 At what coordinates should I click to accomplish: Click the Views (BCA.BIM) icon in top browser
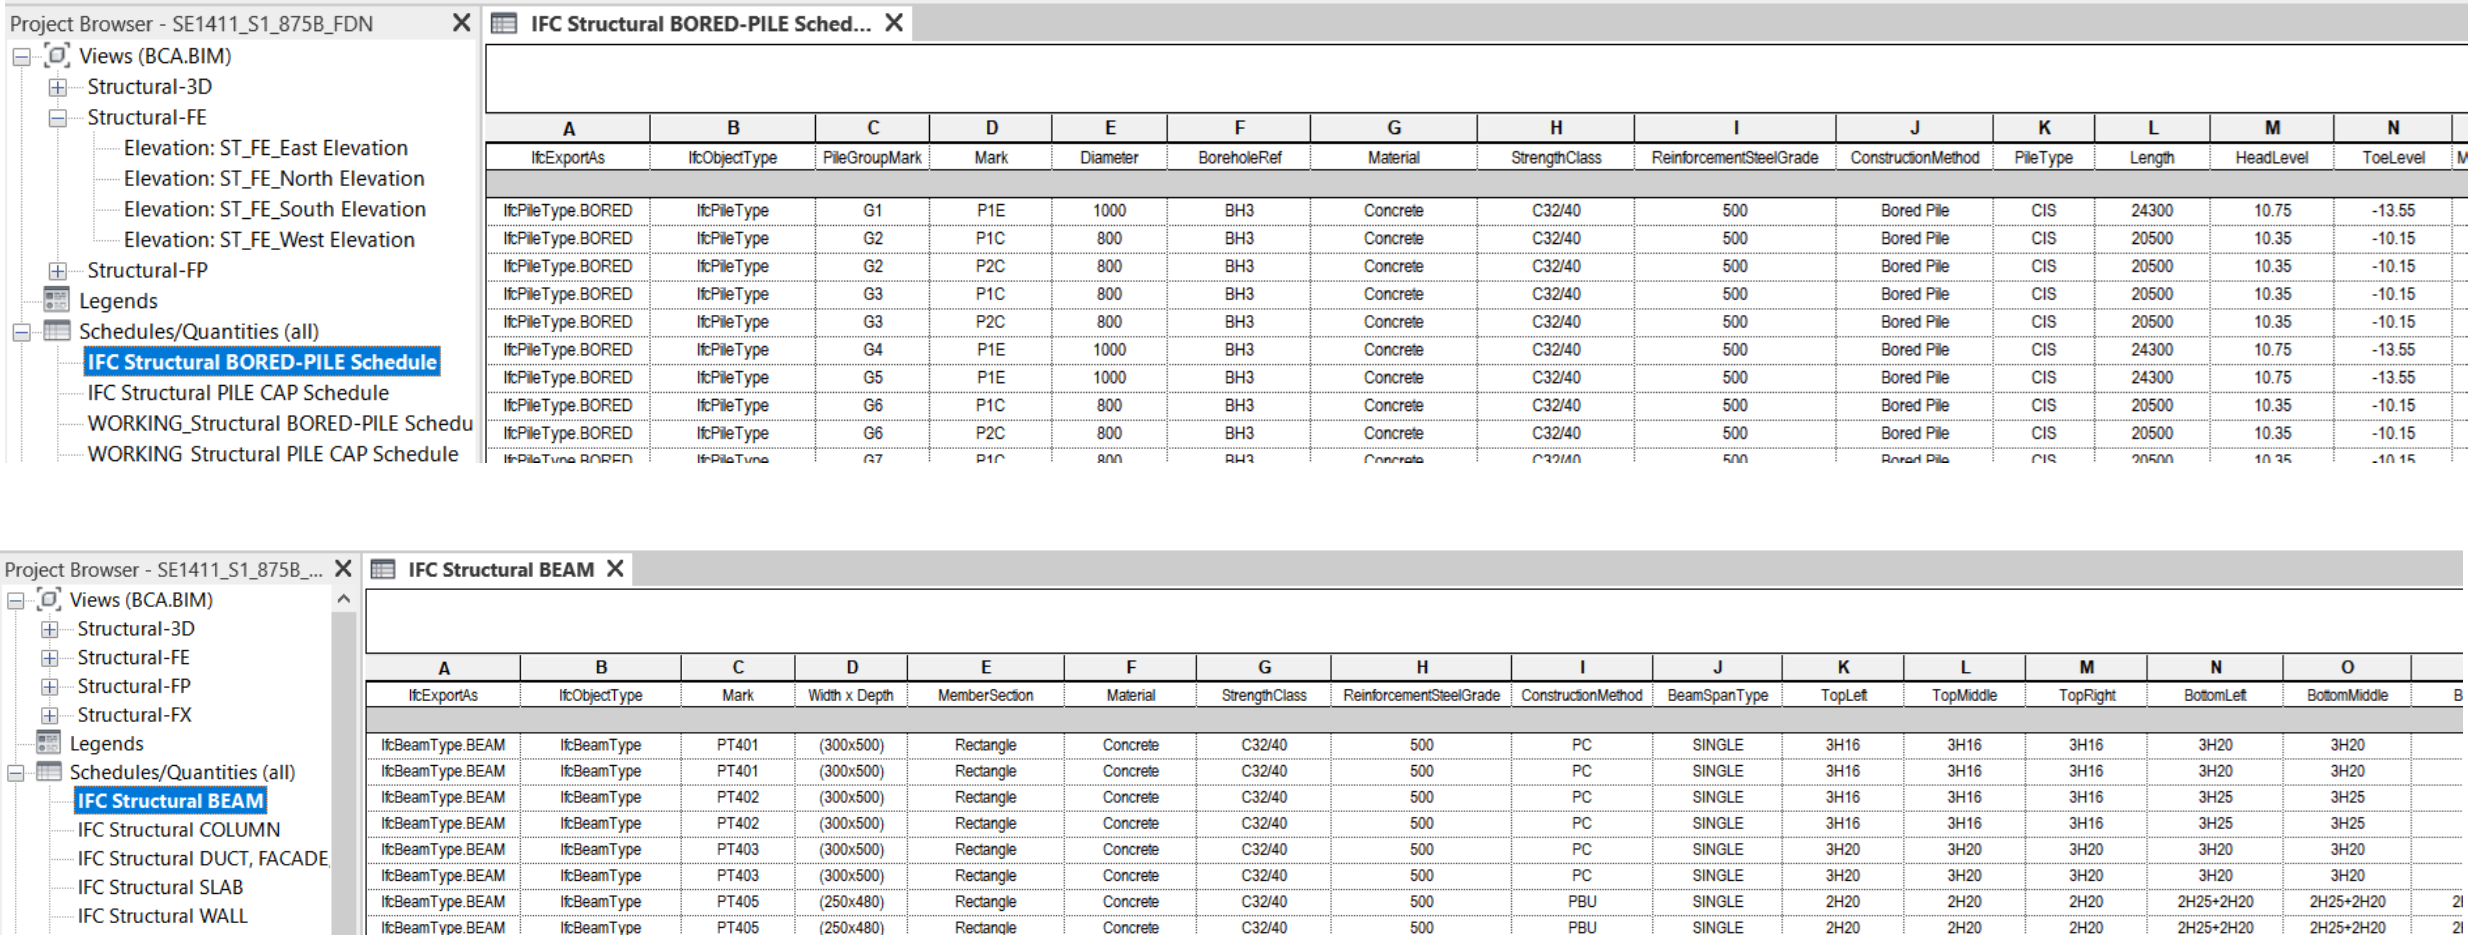click(x=57, y=56)
